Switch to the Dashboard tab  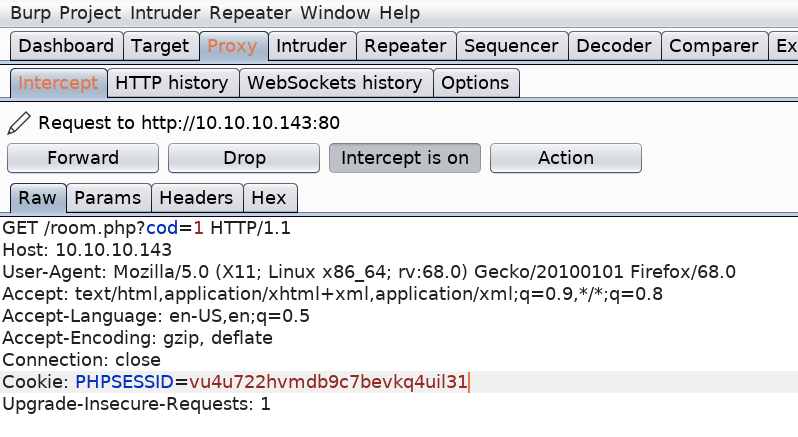(66, 46)
